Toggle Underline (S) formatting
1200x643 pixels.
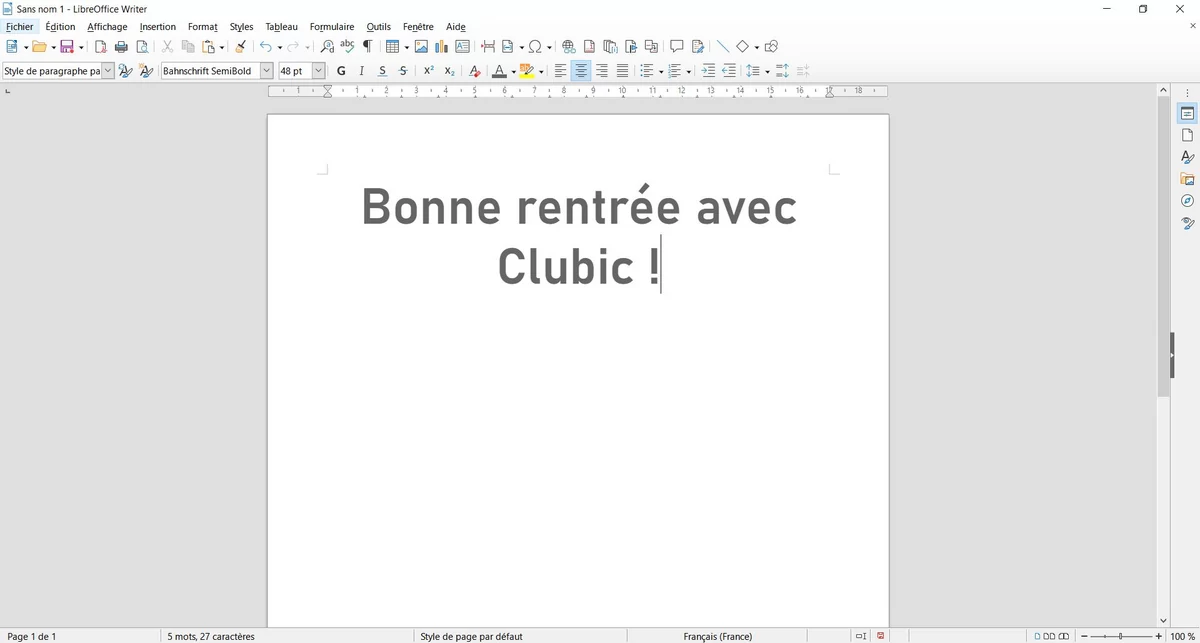[x=382, y=71]
